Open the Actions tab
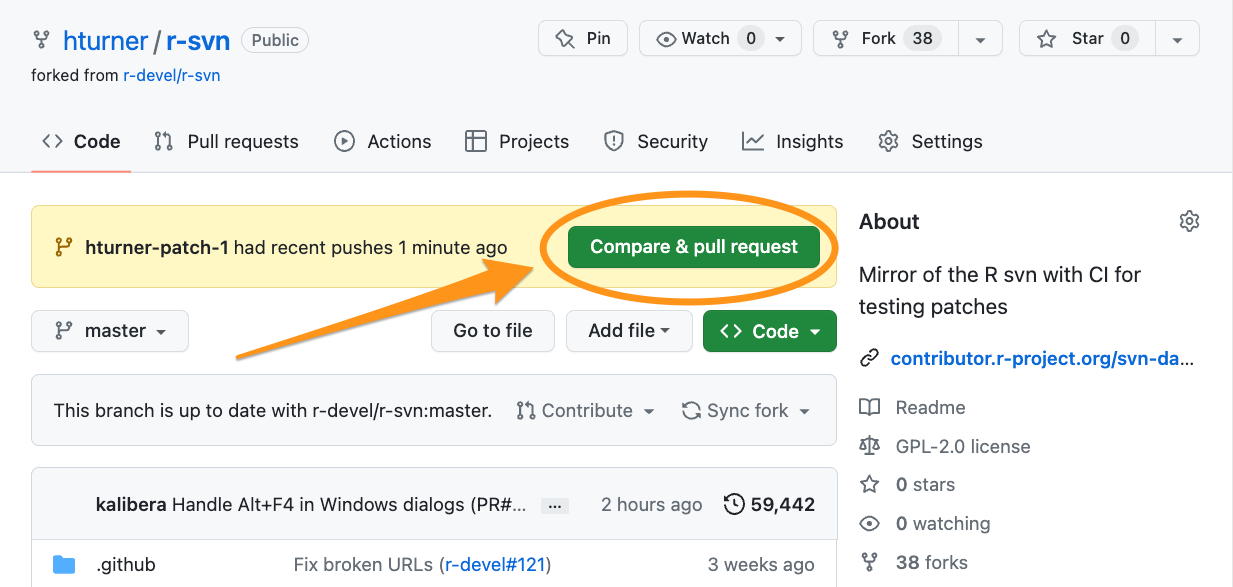 coord(383,141)
